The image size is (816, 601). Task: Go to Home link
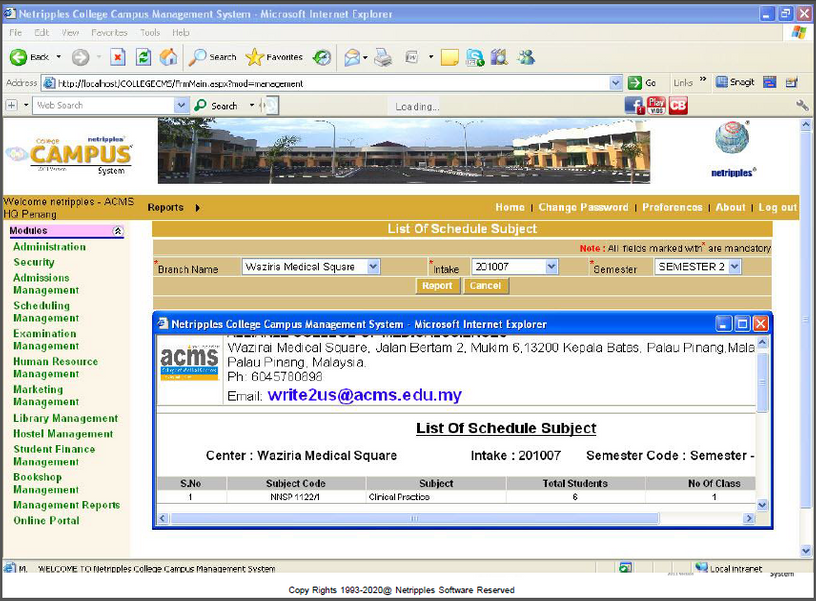pyautogui.click(x=510, y=207)
